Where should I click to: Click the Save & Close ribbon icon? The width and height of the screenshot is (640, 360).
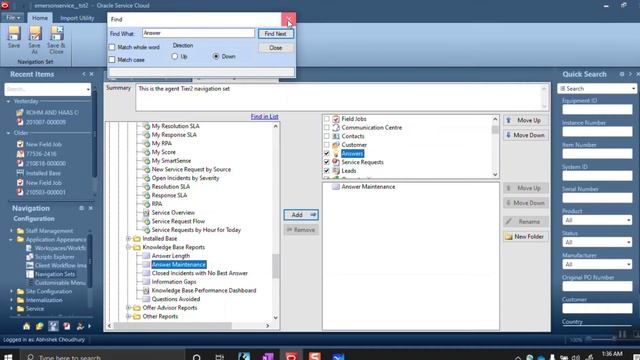click(56, 34)
